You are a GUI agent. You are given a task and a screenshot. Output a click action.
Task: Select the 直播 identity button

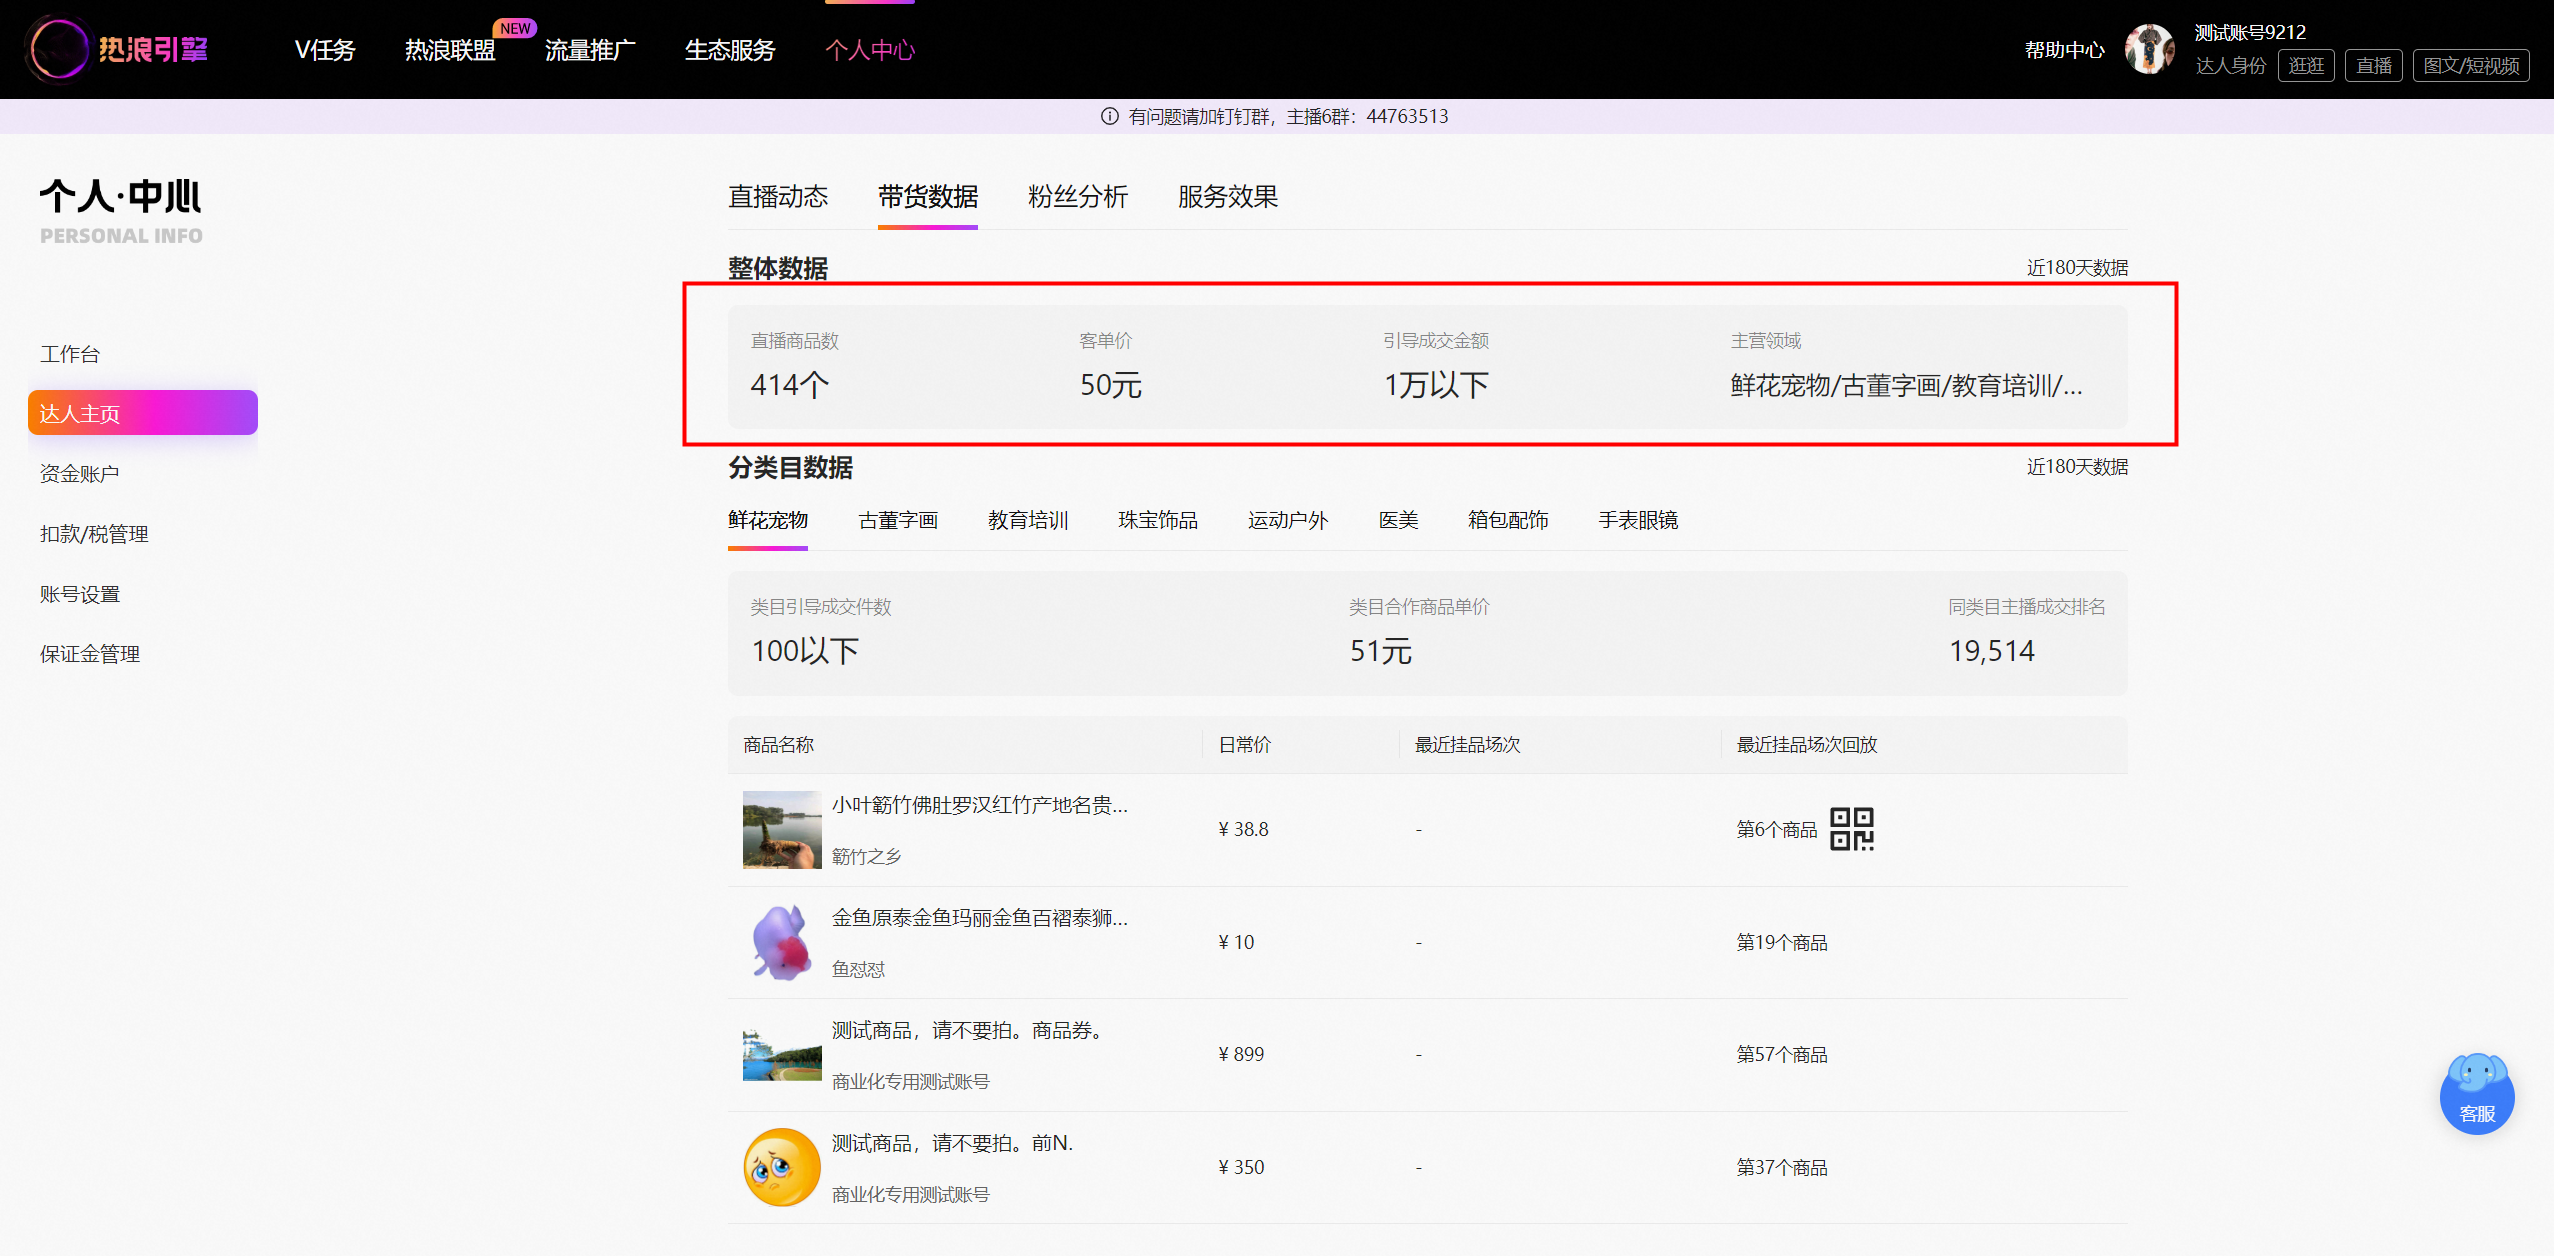pos(2374,65)
